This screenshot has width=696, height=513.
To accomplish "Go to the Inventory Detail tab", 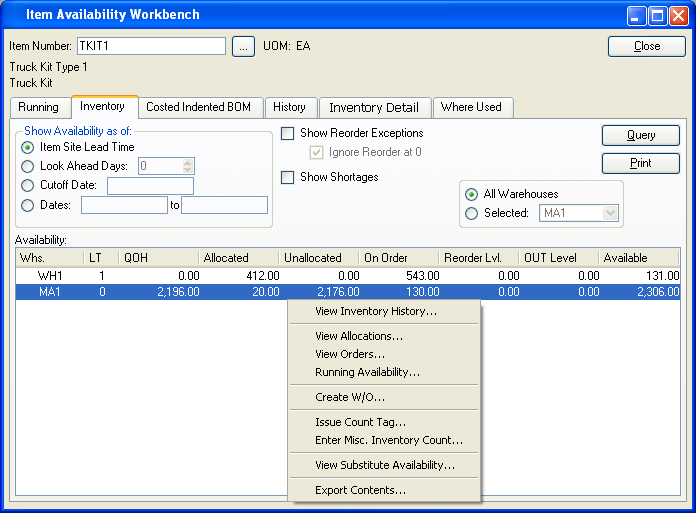I will (374, 107).
